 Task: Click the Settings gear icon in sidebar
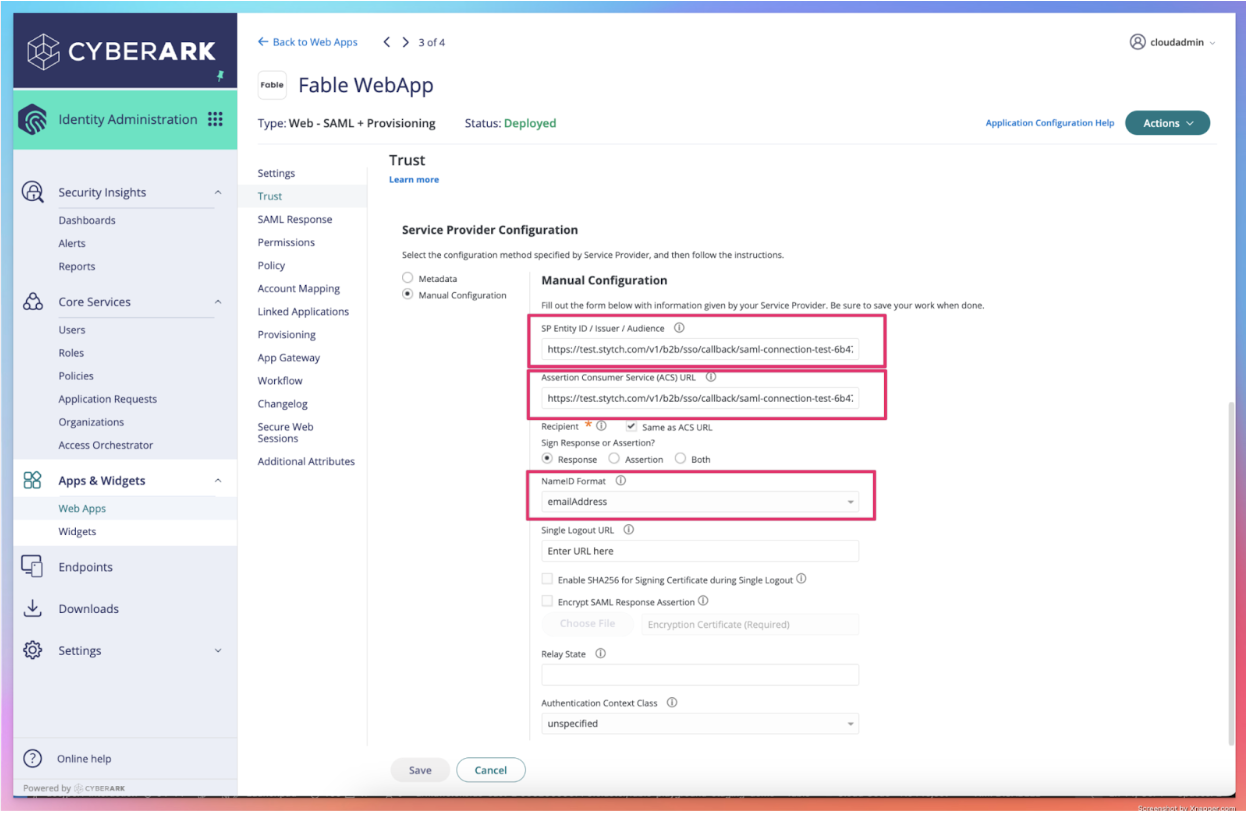click(x=32, y=650)
